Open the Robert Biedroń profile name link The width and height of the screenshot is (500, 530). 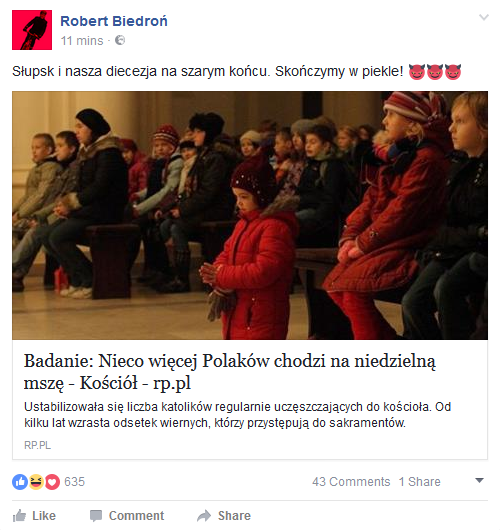pos(114,21)
